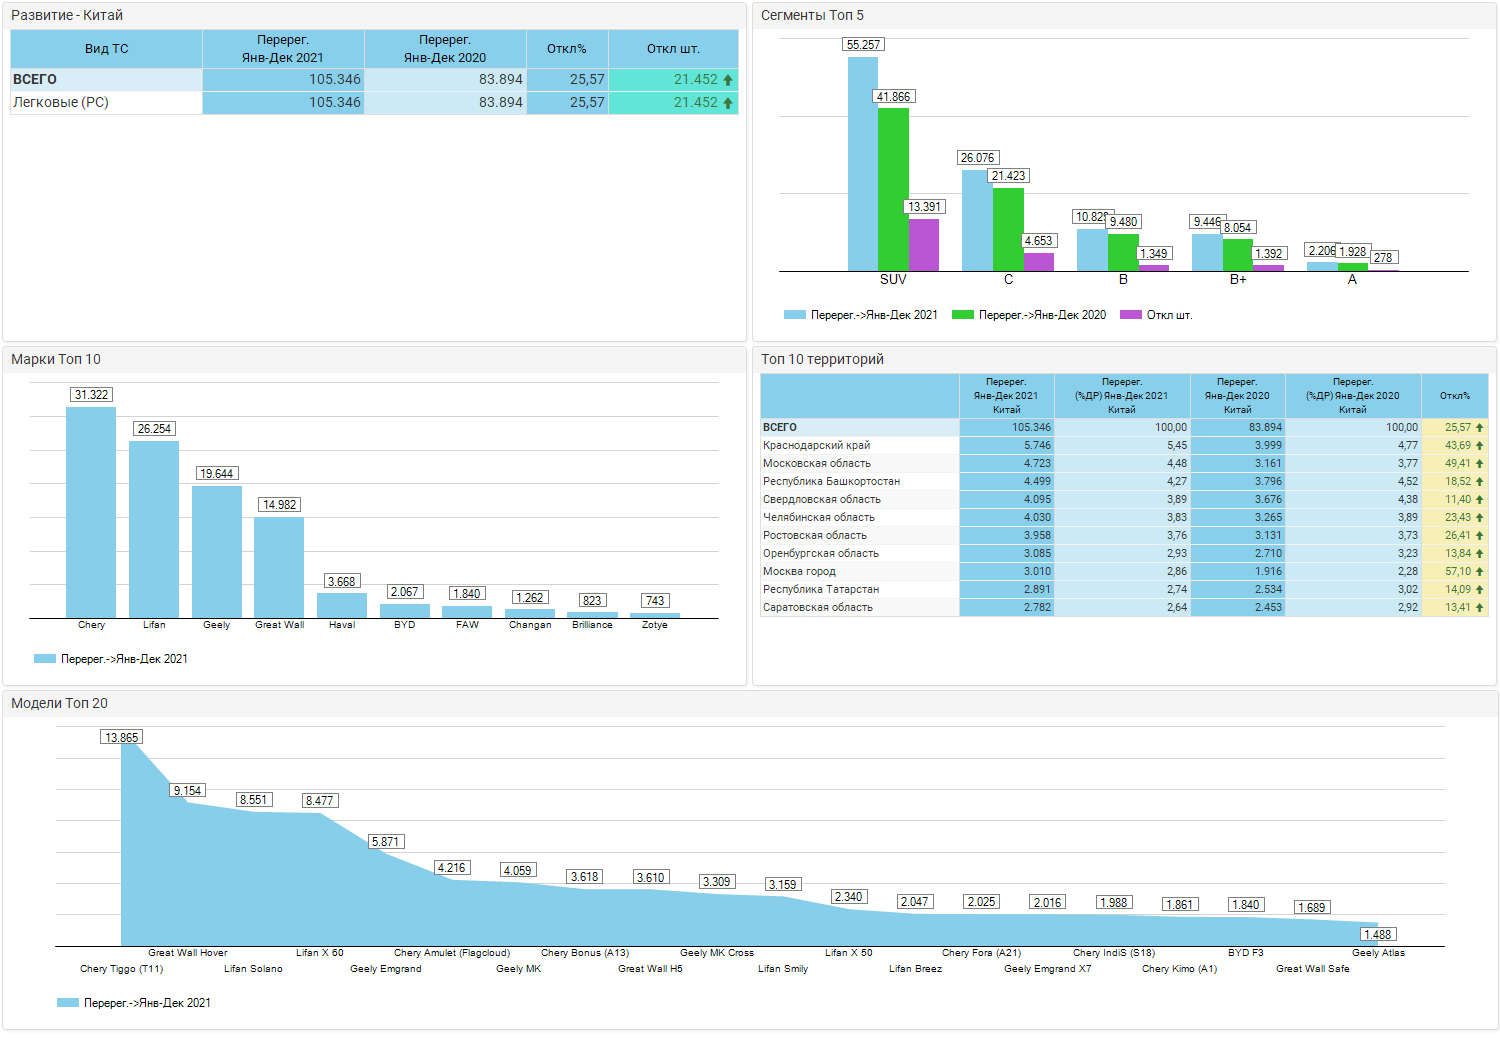
Task: Open Свердловская область territory row
Action: point(1124,500)
